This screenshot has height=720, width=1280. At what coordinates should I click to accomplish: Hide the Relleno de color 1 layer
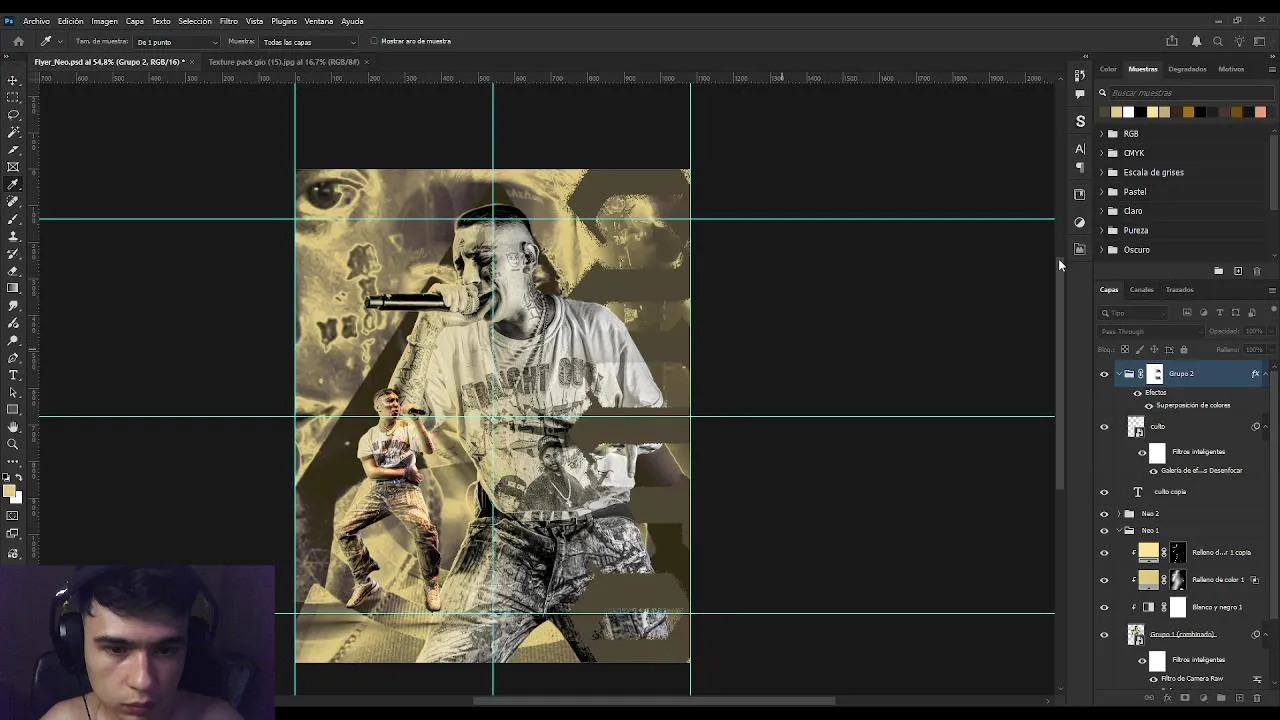pyautogui.click(x=1104, y=580)
